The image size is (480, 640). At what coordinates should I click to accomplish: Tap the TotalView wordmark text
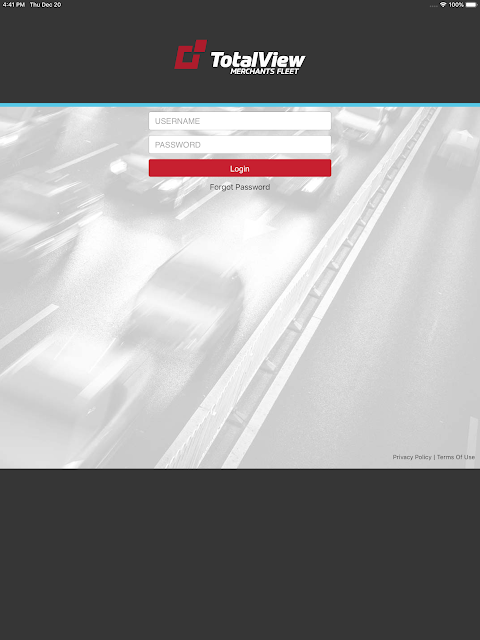coord(258,60)
